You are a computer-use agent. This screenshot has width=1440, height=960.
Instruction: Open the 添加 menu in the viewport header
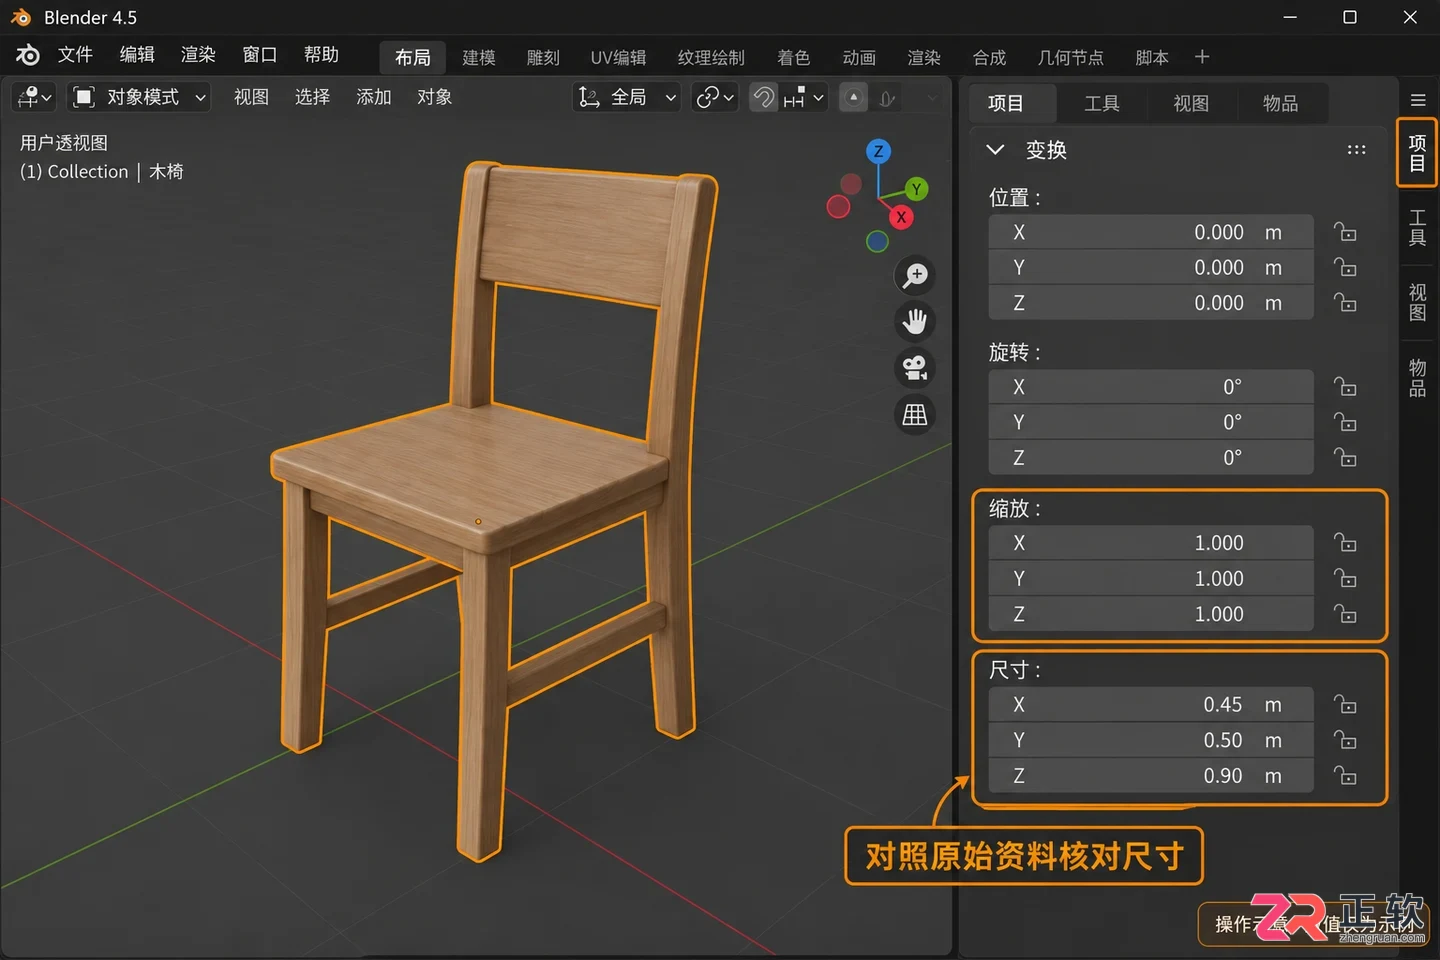374,97
